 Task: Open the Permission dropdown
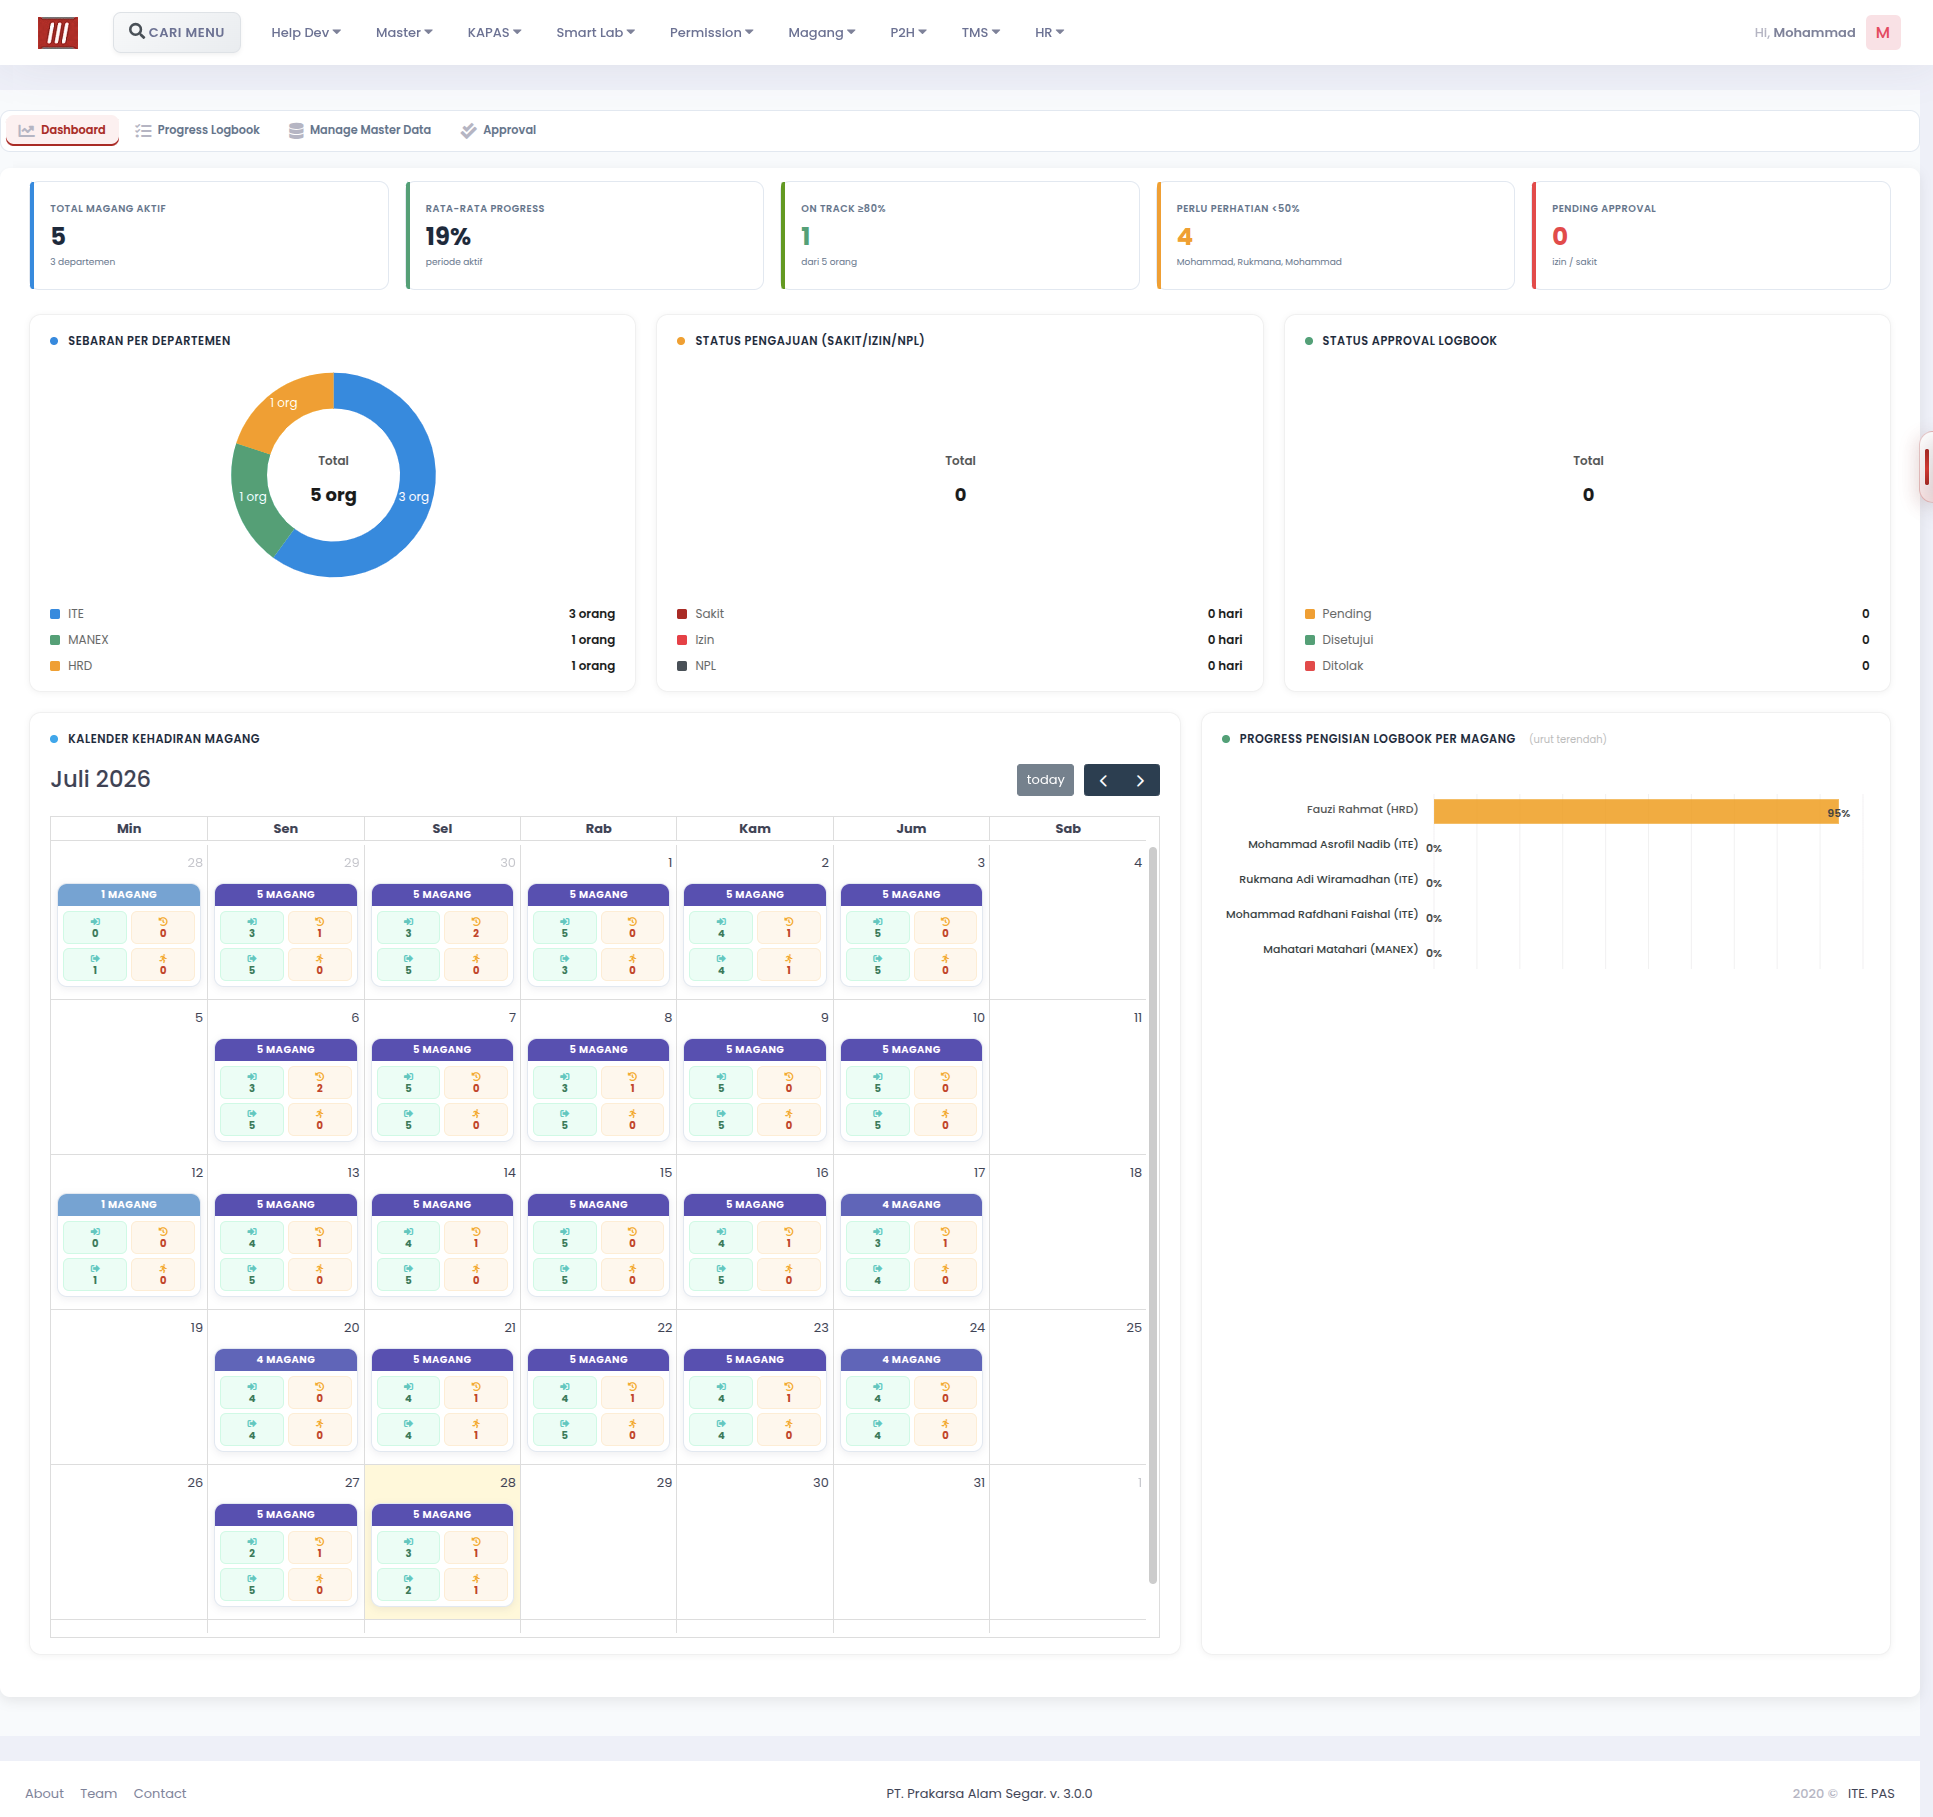pos(711,32)
